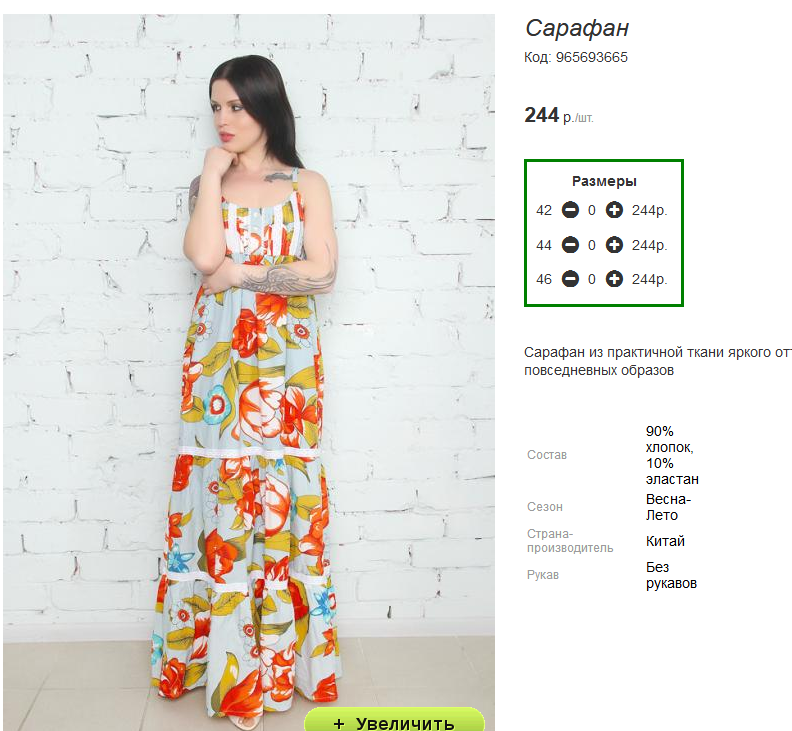Screen dimensions: 792x731
Task: Click the Состав attribute label
Action: click(547, 455)
